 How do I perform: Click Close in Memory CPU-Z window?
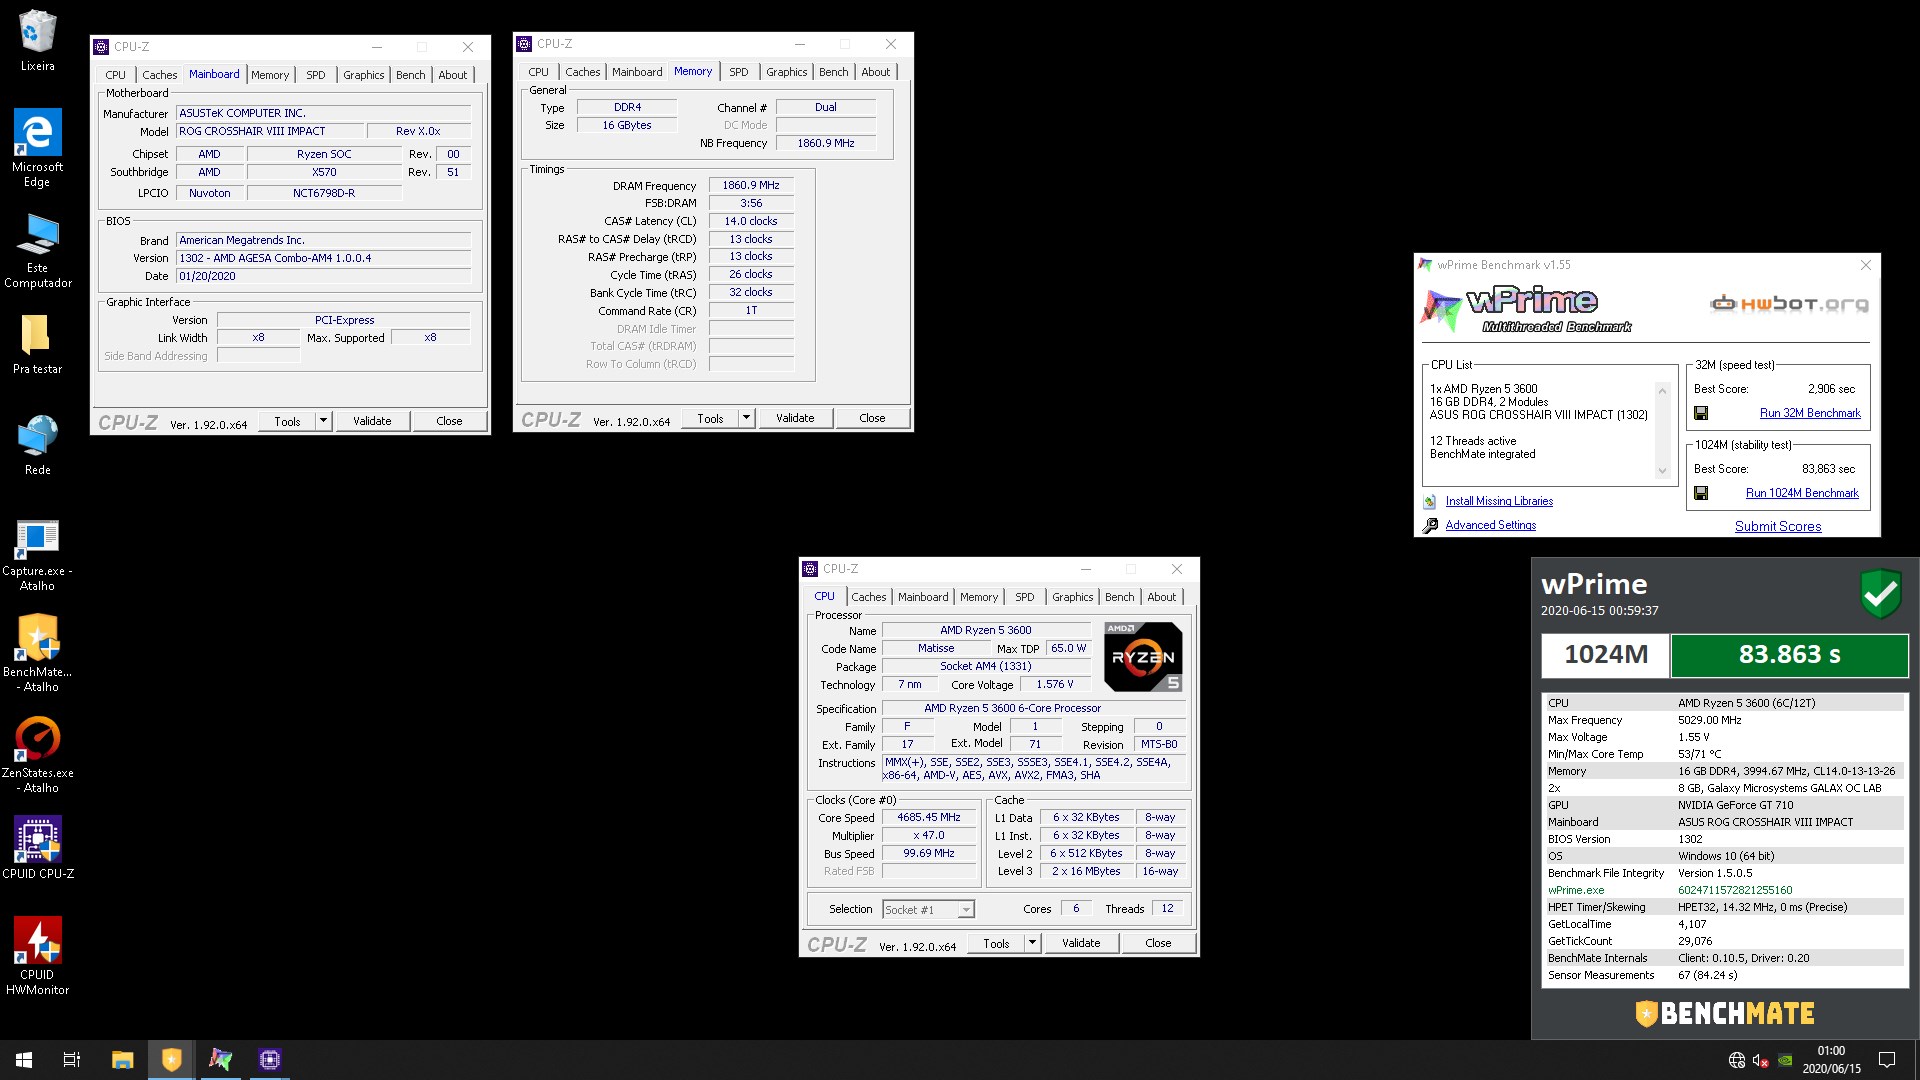click(x=872, y=418)
